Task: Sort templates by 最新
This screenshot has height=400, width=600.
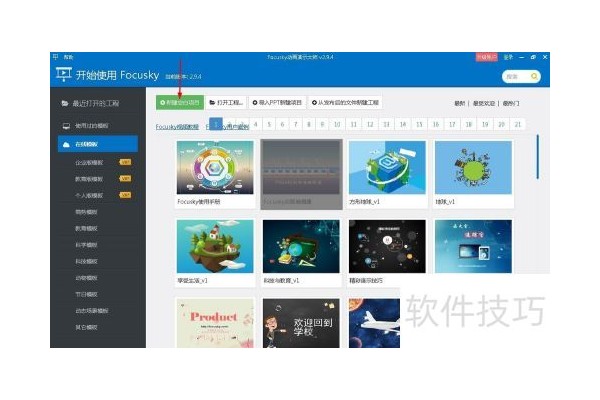Action: click(459, 103)
